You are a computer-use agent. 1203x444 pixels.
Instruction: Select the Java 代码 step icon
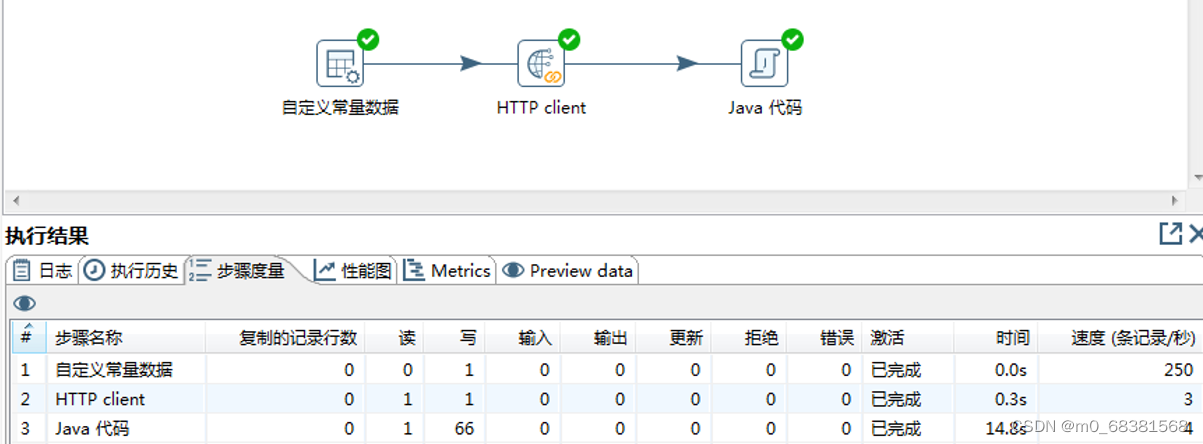[x=764, y=64]
